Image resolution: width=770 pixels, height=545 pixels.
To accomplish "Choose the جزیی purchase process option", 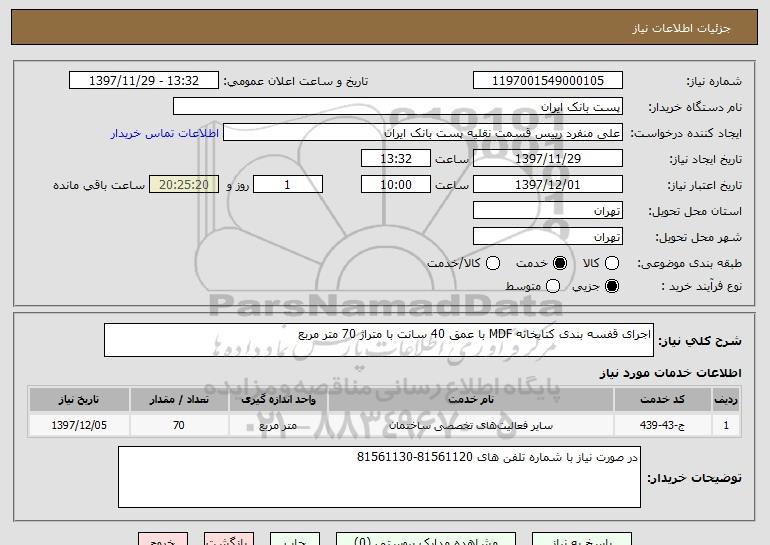I will (x=612, y=286).
